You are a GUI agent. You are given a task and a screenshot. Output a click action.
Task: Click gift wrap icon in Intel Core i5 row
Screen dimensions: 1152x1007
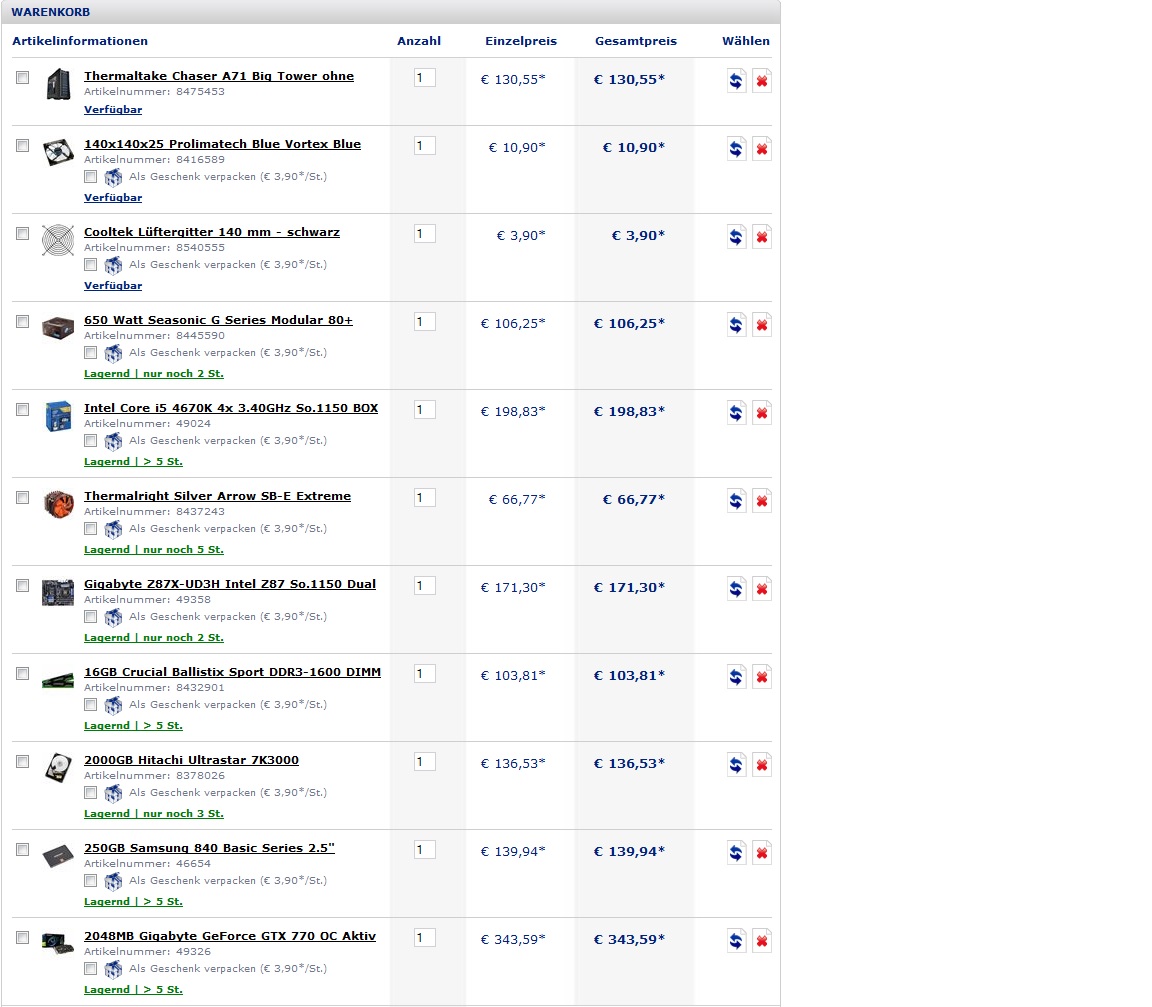(113, 441)
